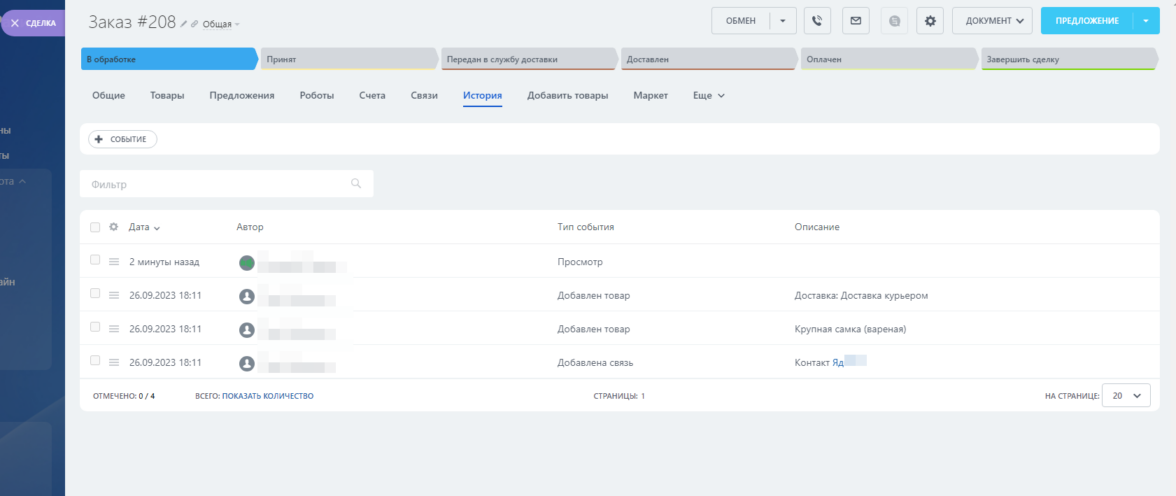Open the row menu for the Просмотр event
Screen dimensions: 1176x496
(113, 261)
